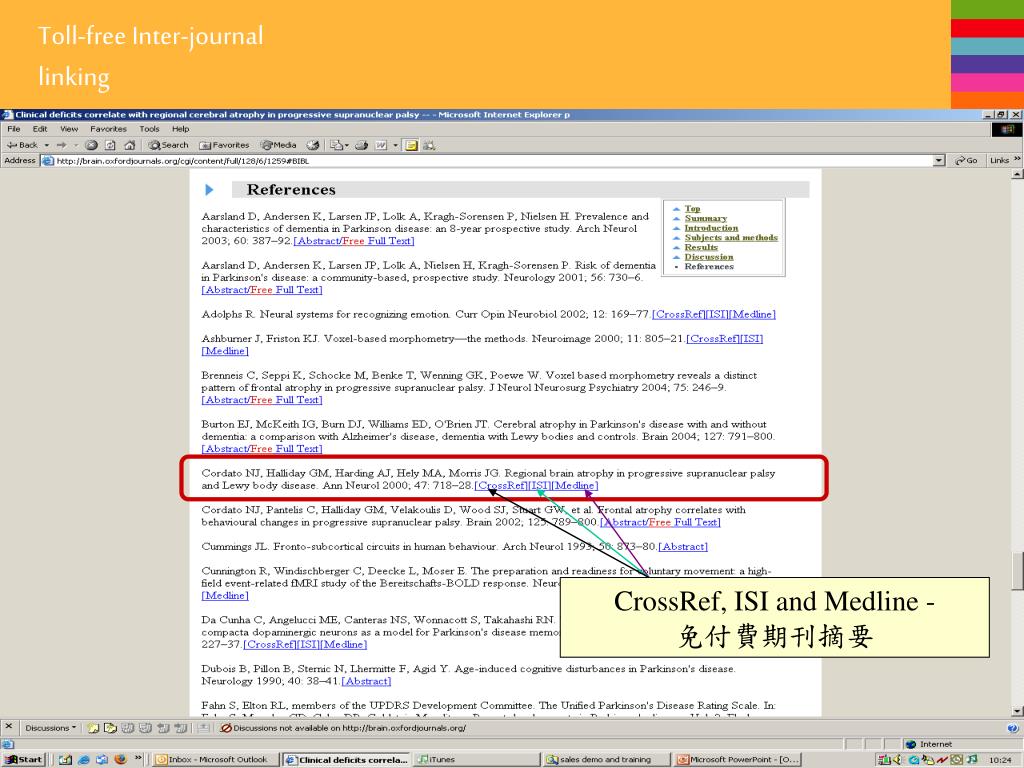Stop loading the page
Screen dimensions: 1024x768
point(91,145)
